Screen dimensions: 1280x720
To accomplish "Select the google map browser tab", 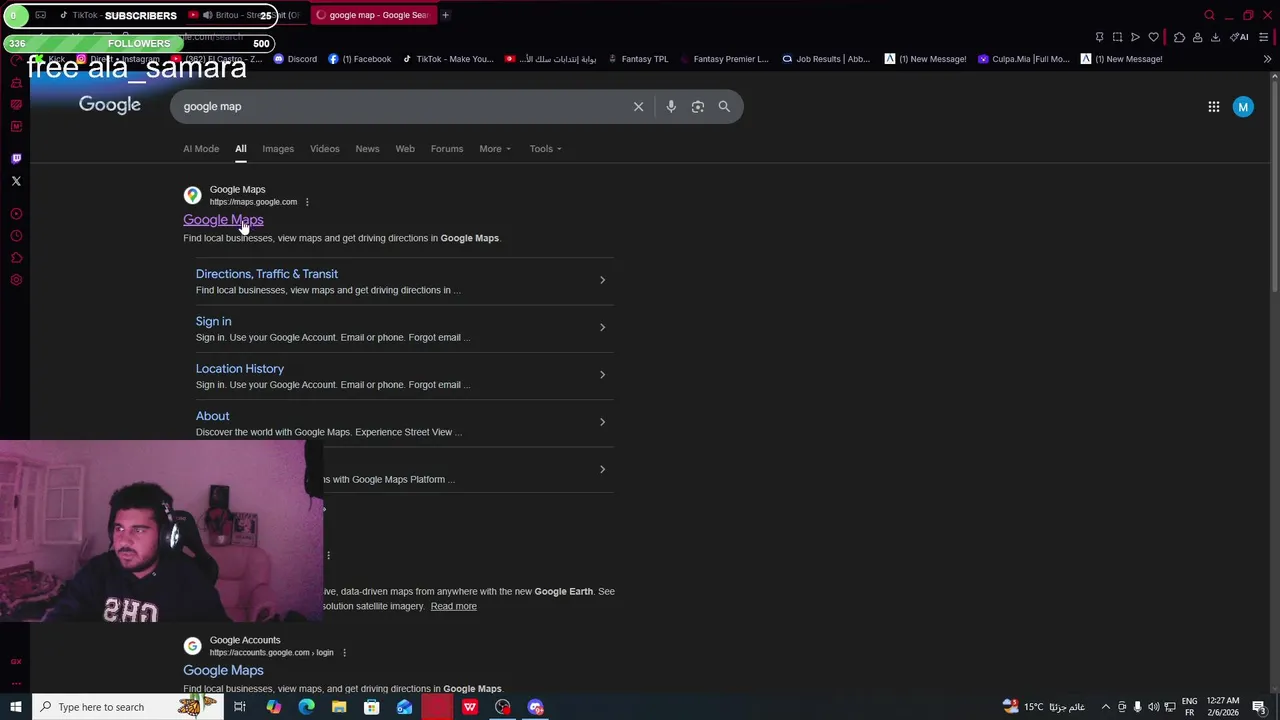I will pos(372,15).
